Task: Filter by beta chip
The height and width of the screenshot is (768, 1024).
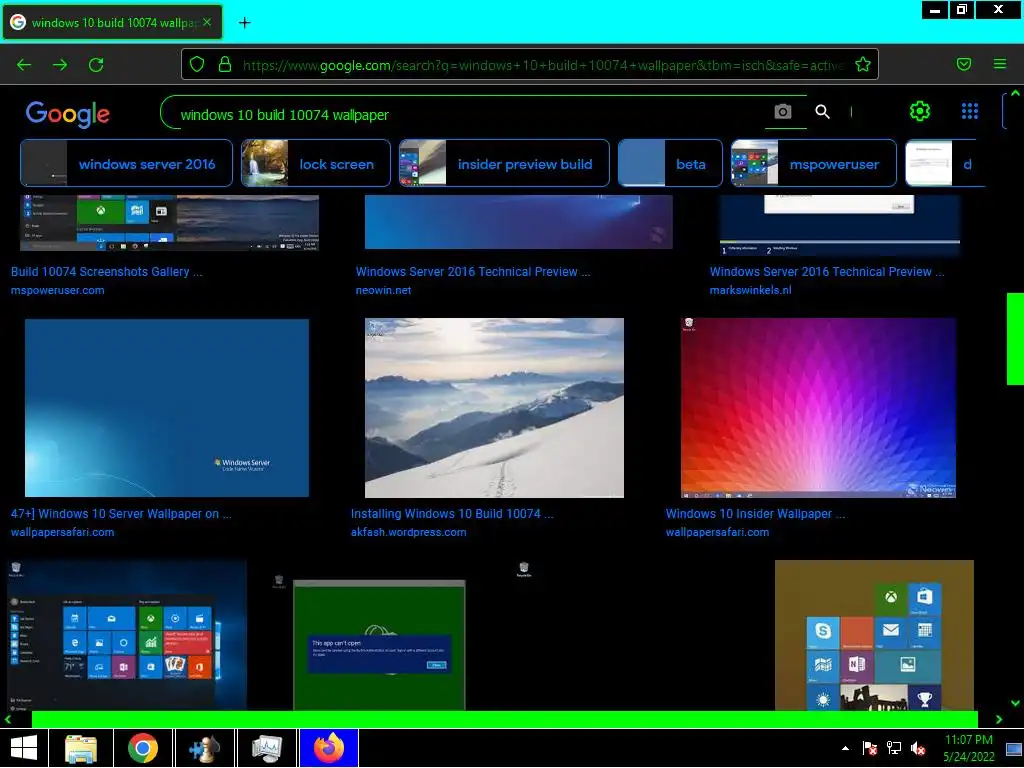Action: point(670,163)
